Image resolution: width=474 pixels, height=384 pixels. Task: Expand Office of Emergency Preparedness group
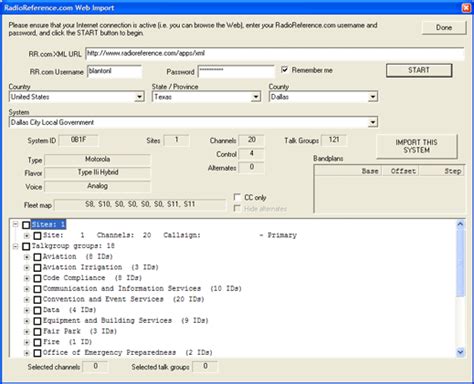(x=27, y=353)
